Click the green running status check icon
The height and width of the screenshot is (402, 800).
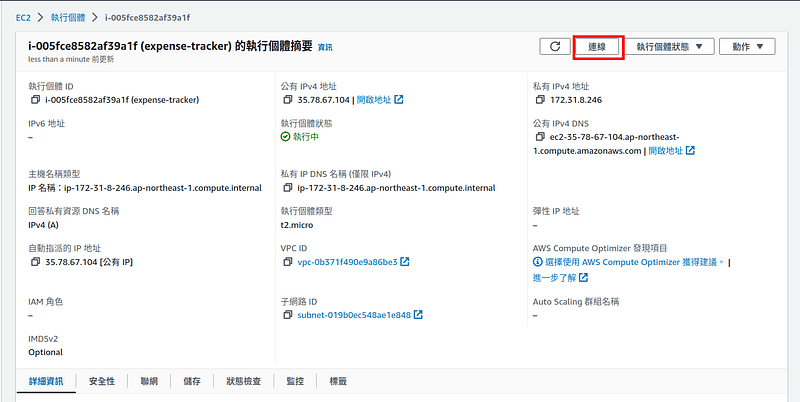pos(286,137)
